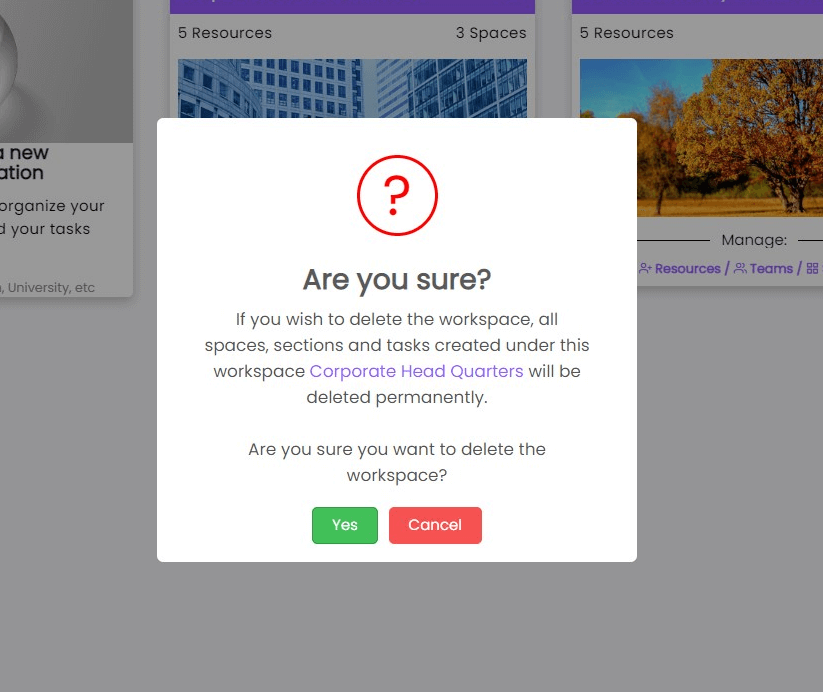The width and height of the screenshot is (823, 692).
Task: Click "3 Spaces" on the middle card
Action: 490,33
